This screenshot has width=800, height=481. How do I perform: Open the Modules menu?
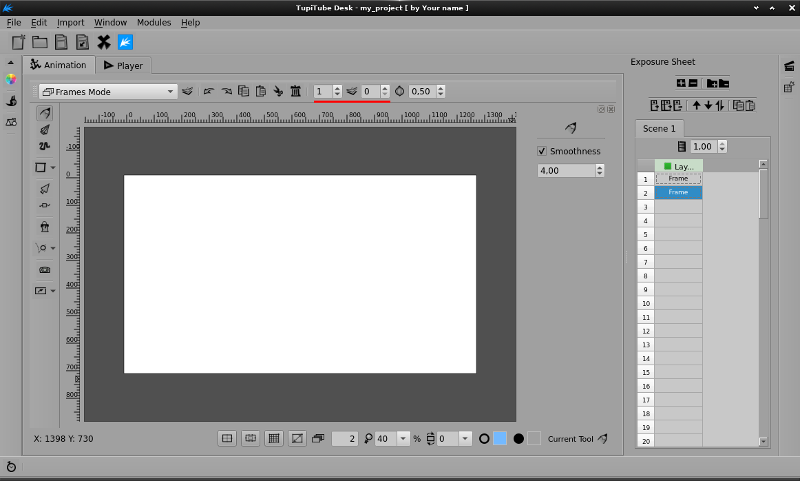click(154, 22)
